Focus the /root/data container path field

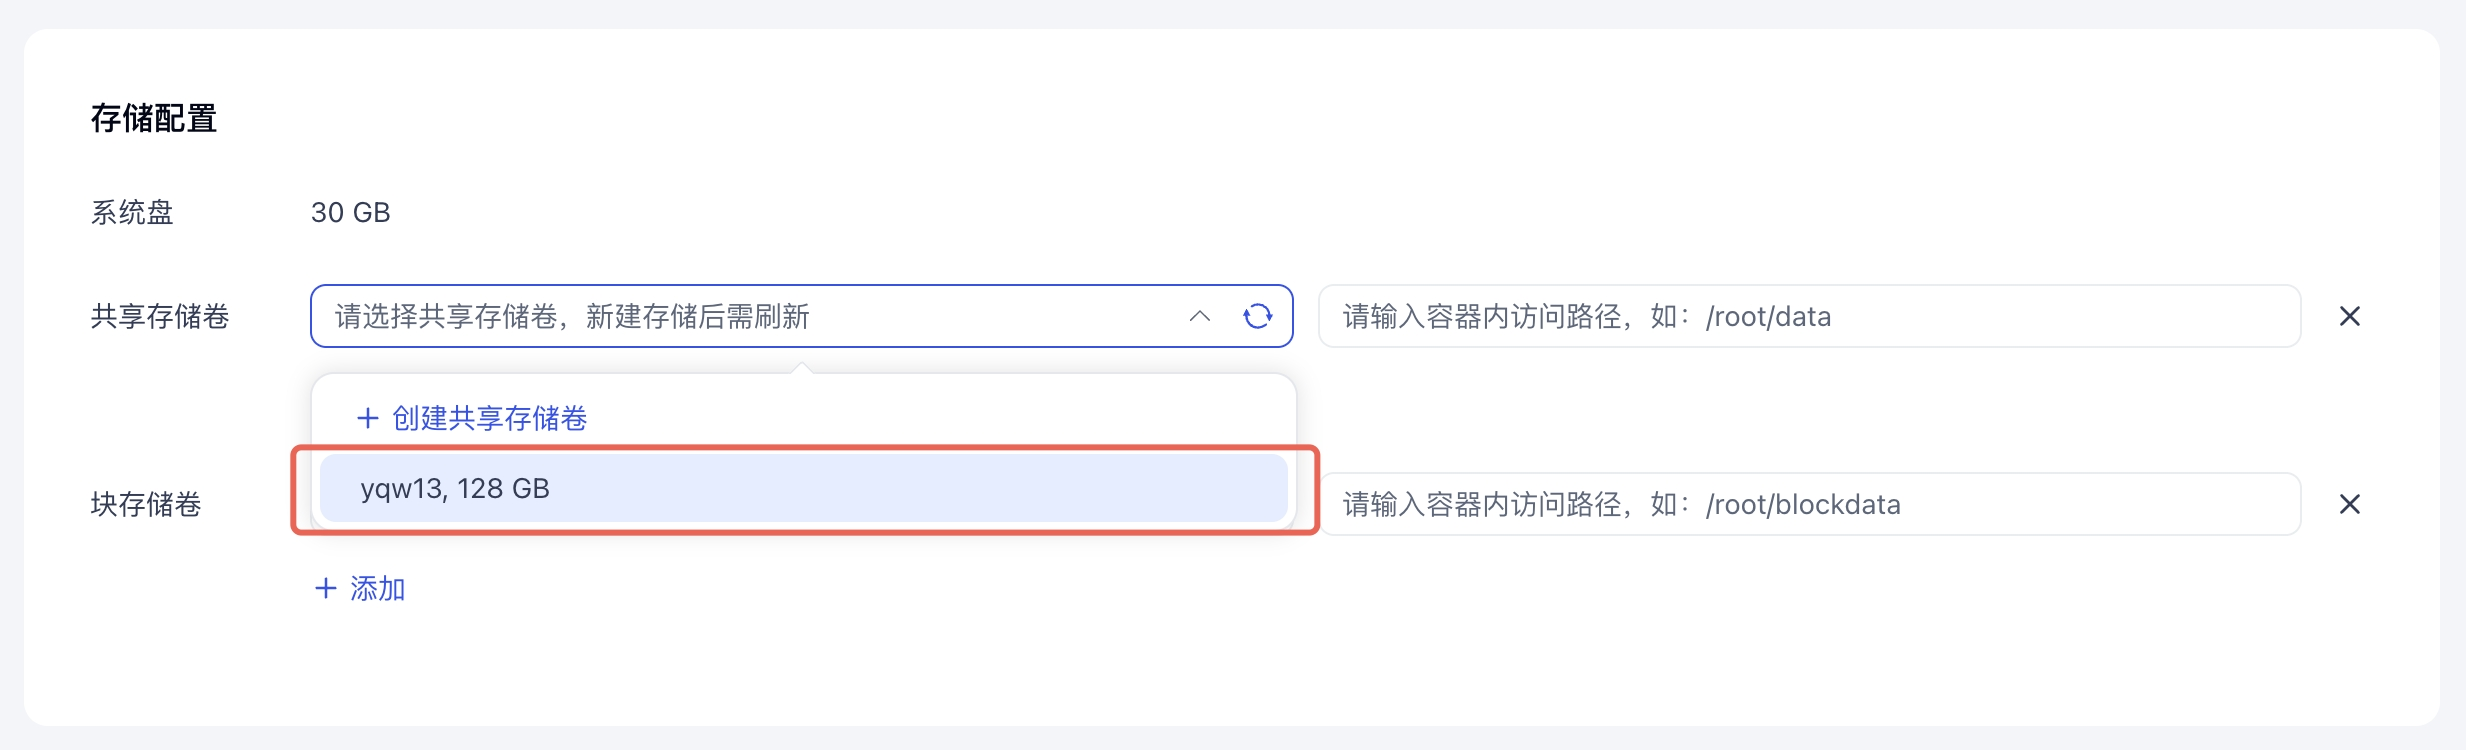click(x=1808, y=316)
